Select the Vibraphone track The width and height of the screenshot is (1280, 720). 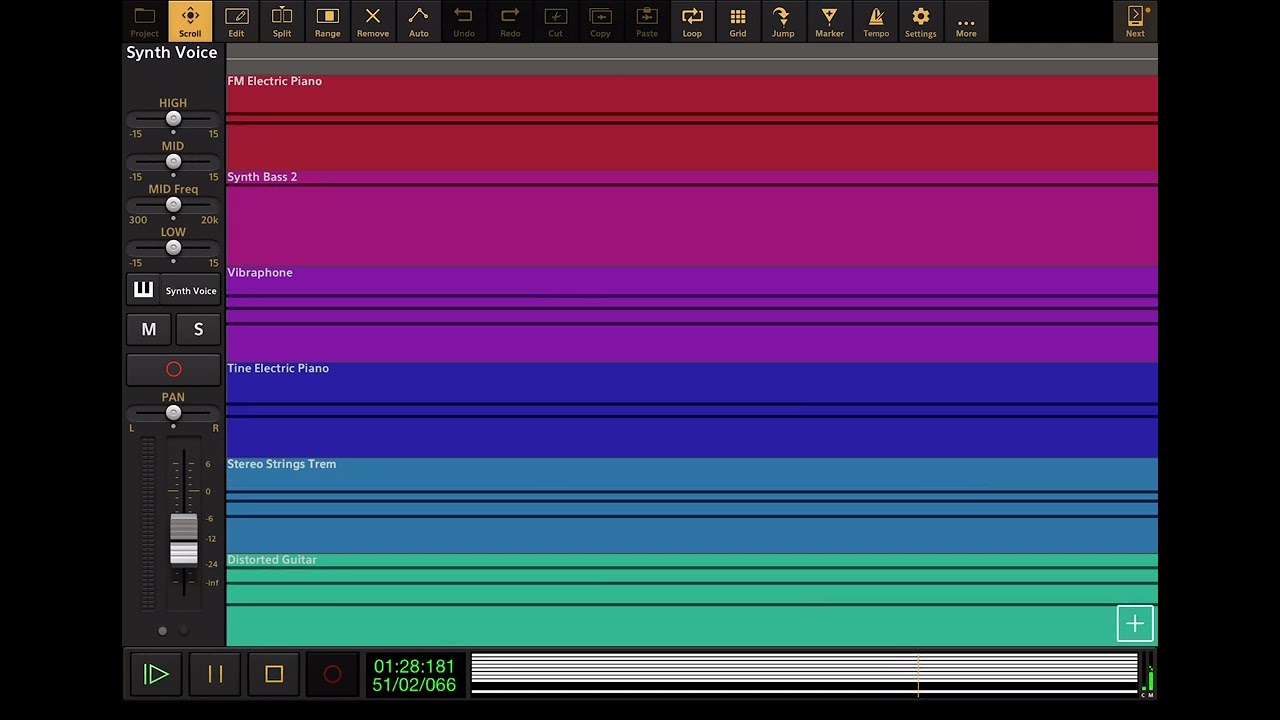pyautogui.click(x=692, y=314)
